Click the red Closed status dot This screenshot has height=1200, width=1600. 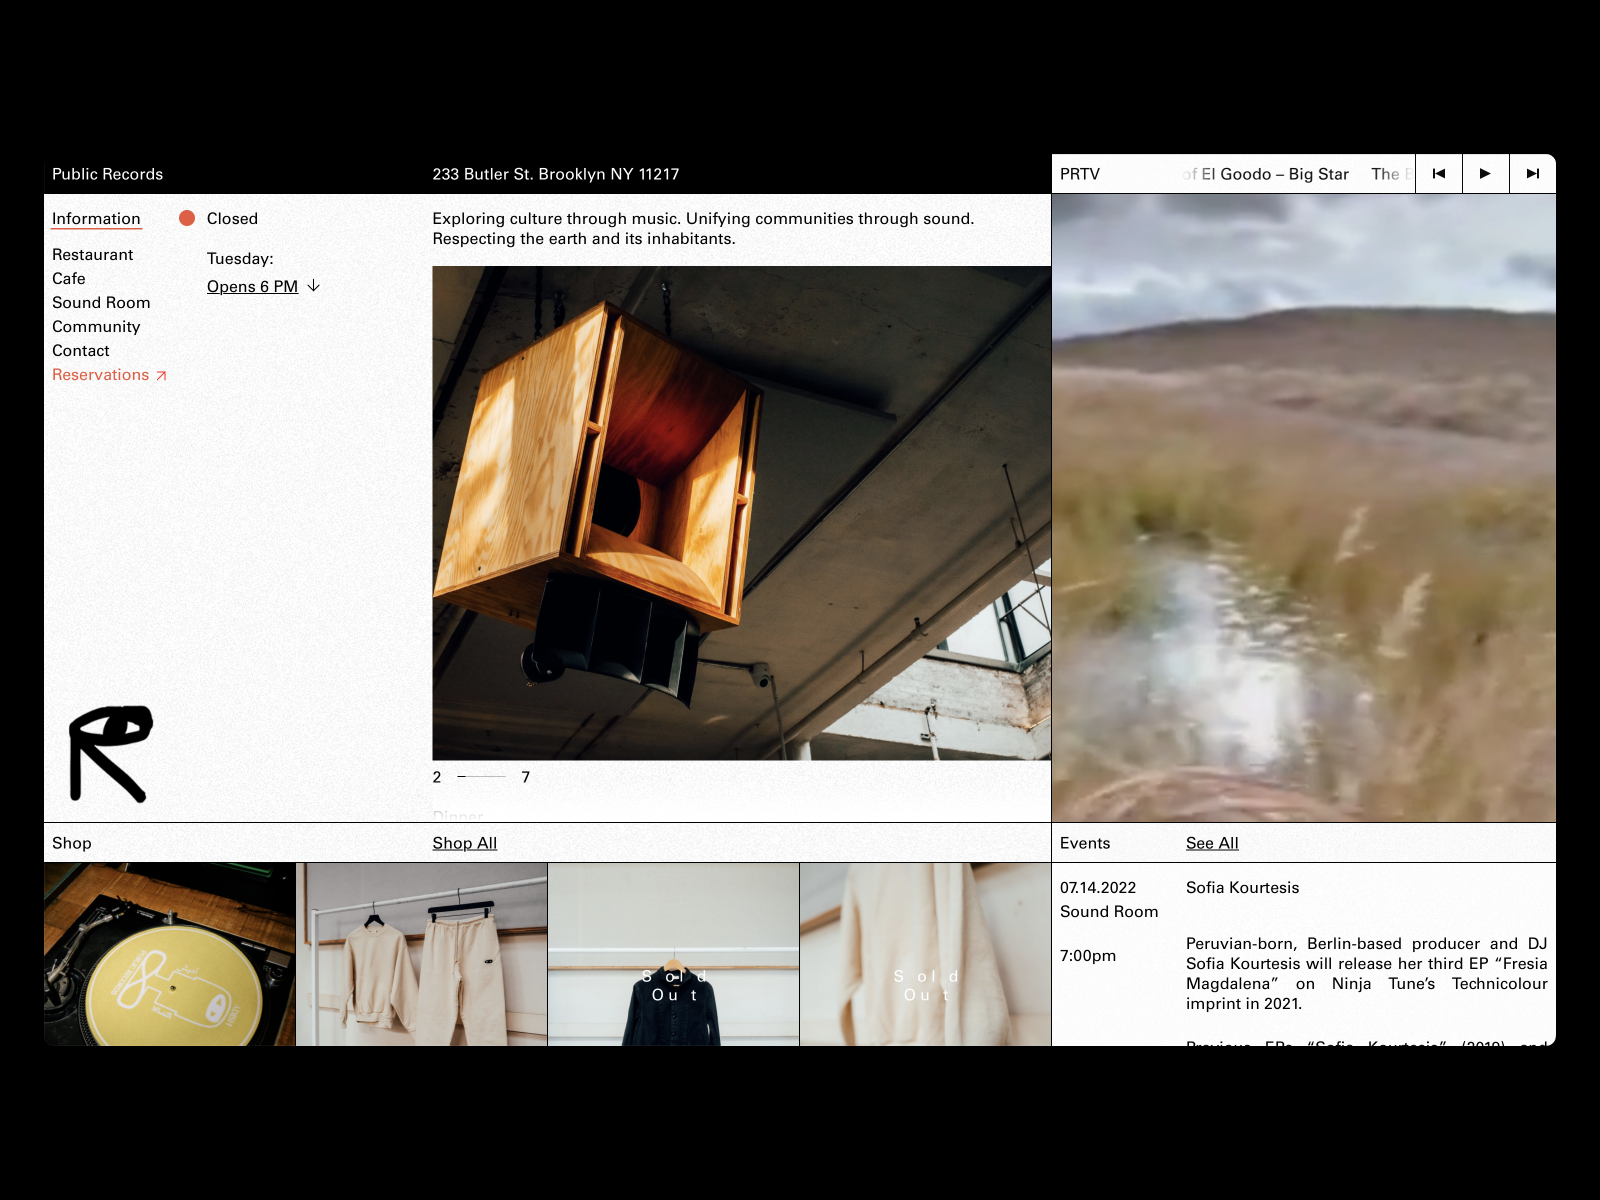coord(186,217)
